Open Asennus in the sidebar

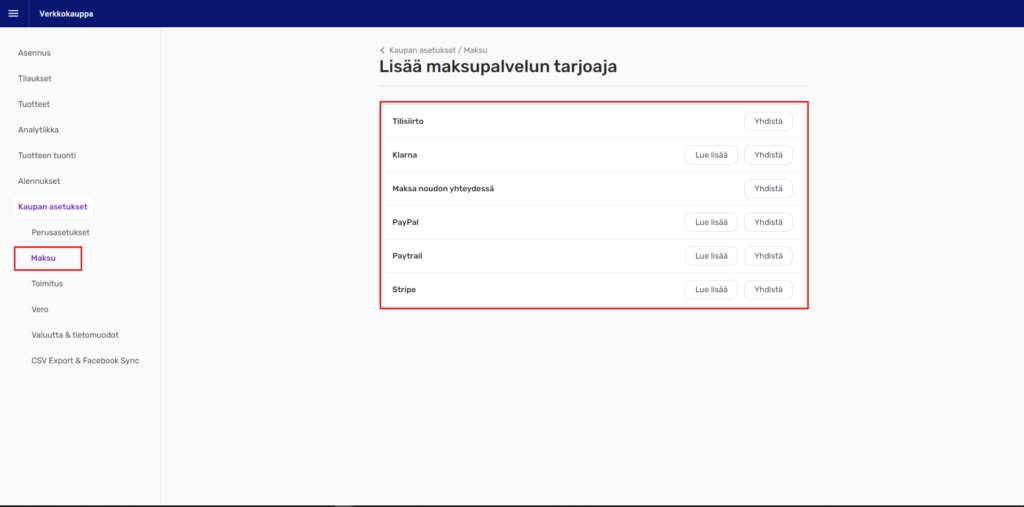[34, 52]
